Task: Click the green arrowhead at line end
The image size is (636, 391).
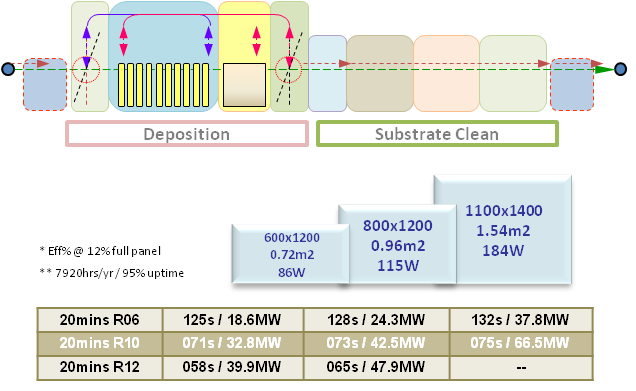Action: coord(604,69)
